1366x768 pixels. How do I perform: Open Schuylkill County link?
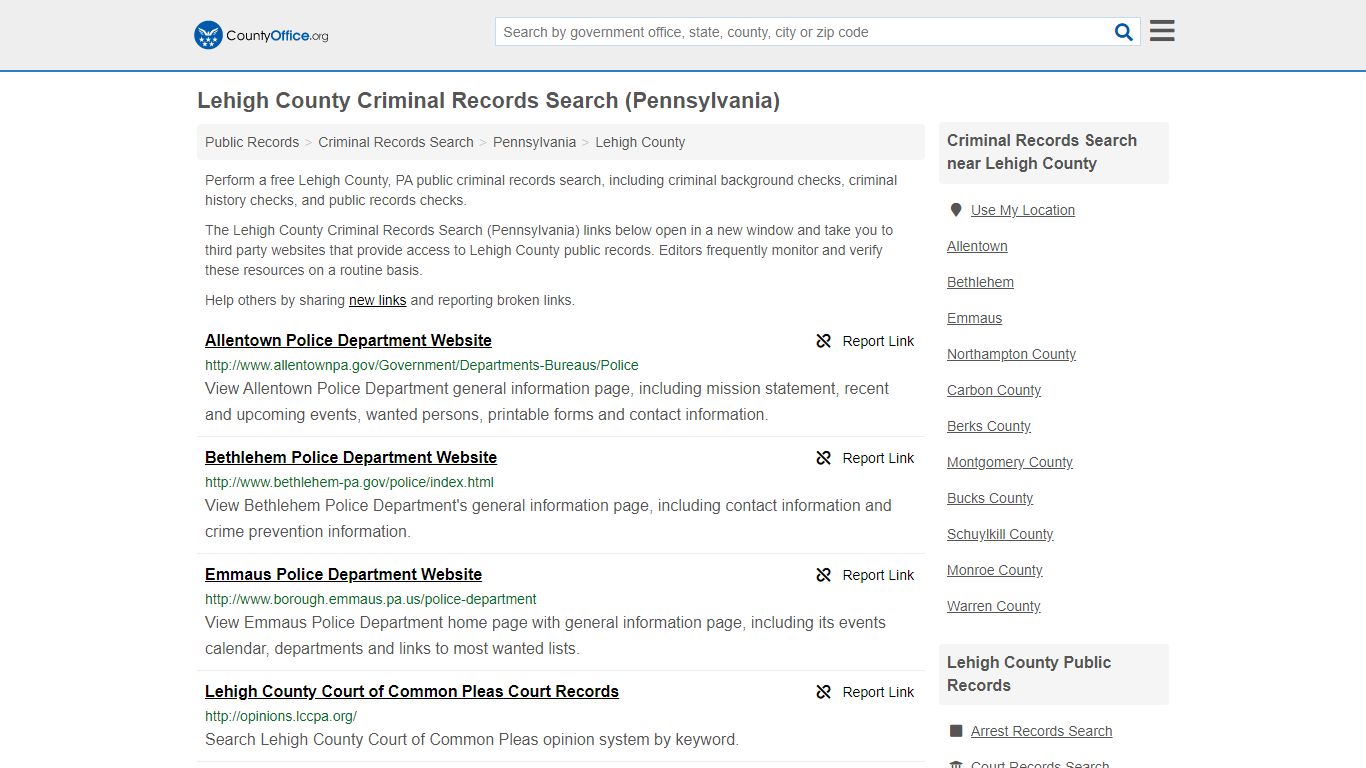tap(1000, 534)
